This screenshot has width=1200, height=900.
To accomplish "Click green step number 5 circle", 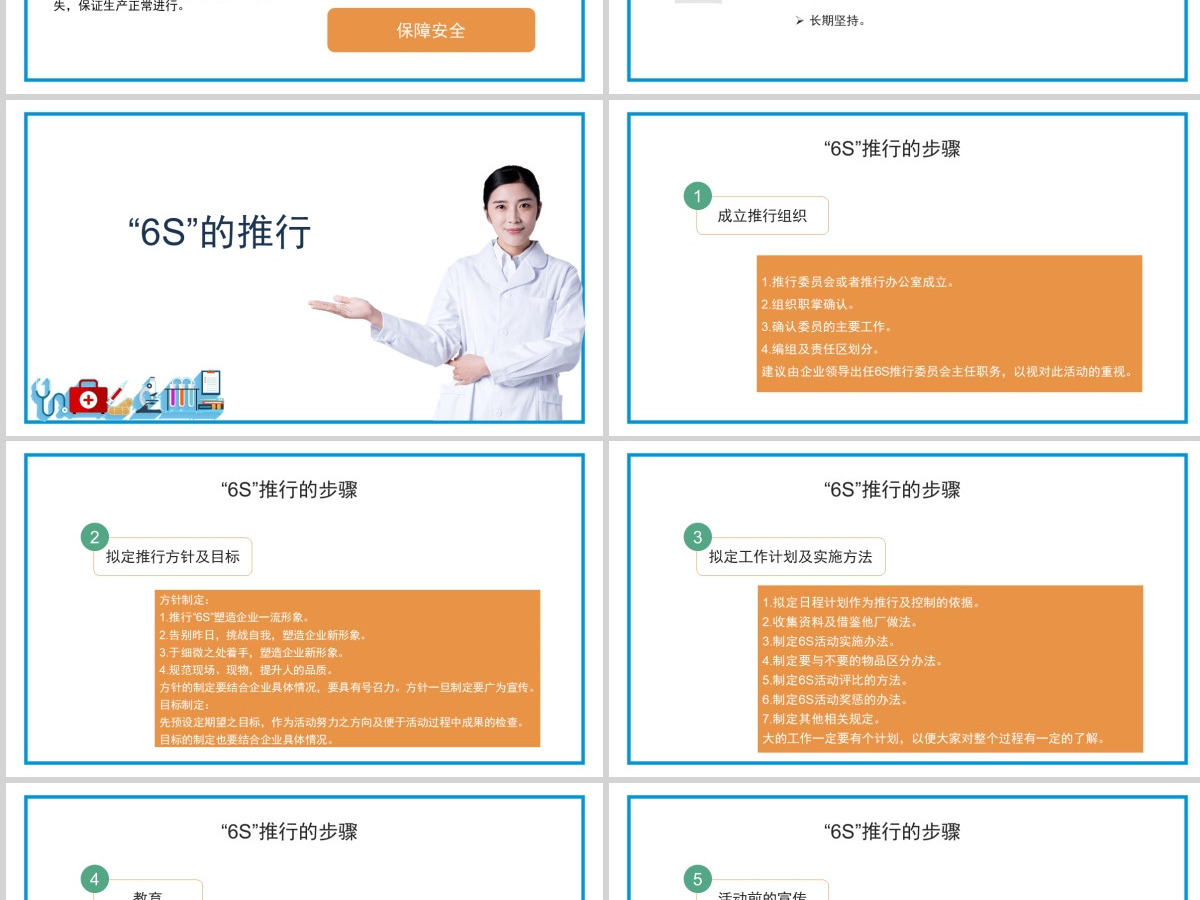I will point(698,879).
